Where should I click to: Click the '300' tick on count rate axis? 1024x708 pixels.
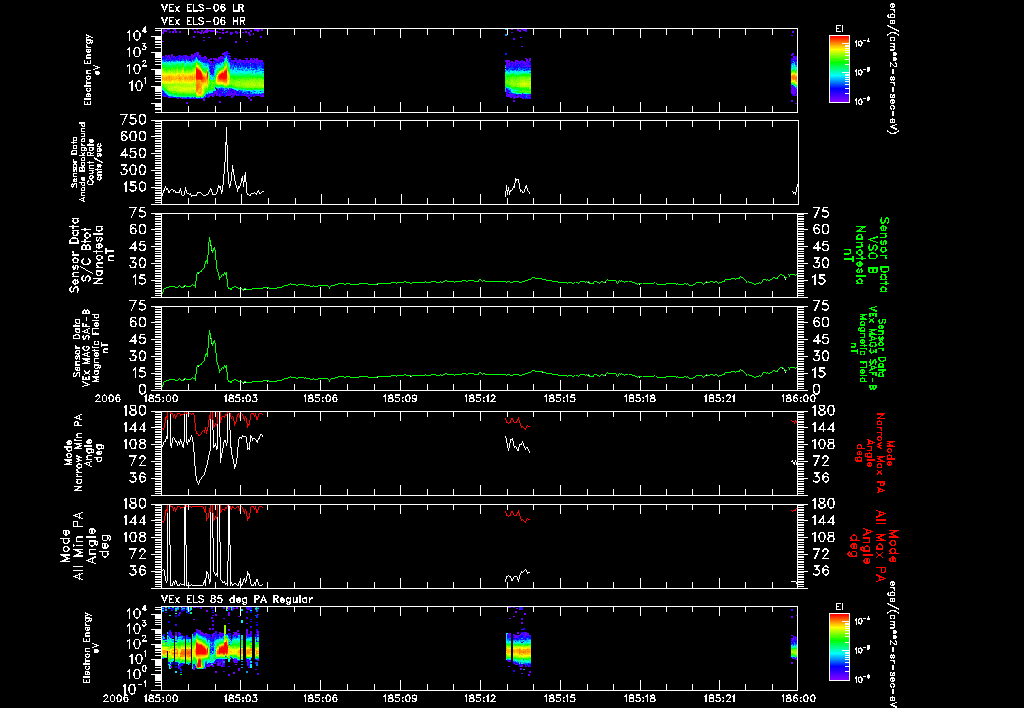[x=133, y=170]
